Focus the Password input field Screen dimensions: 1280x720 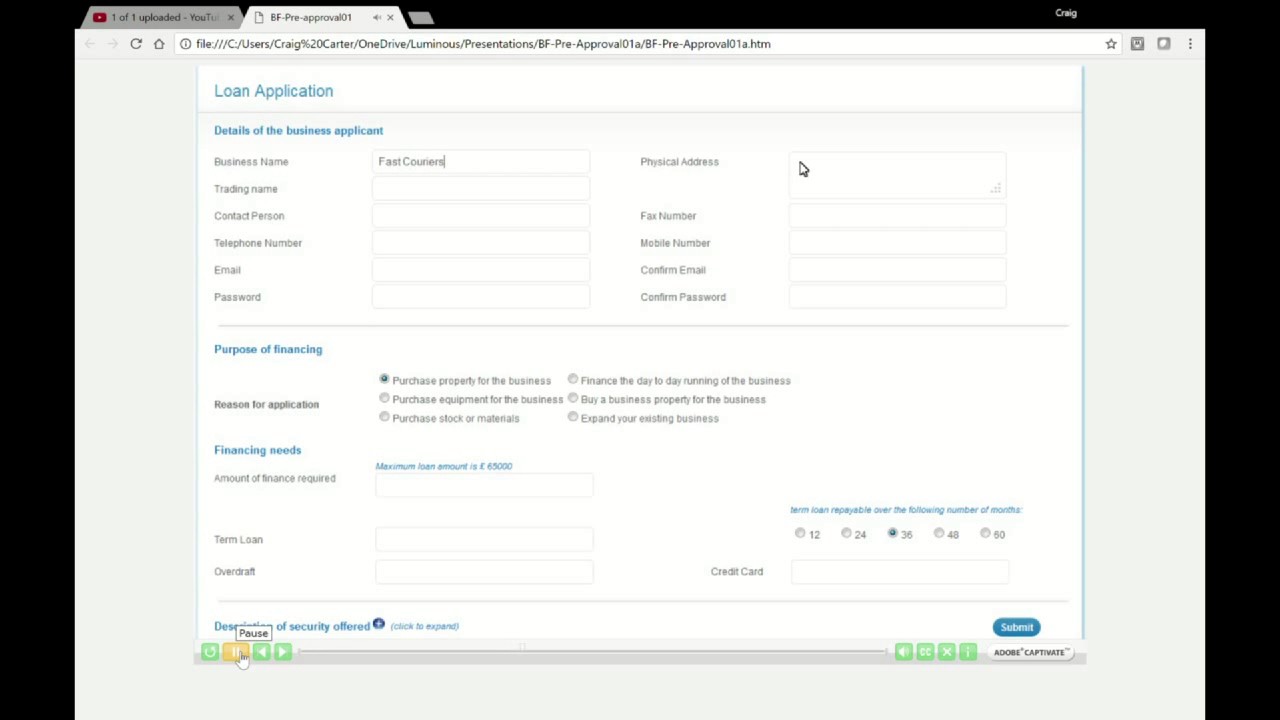(x=481, y=297)
